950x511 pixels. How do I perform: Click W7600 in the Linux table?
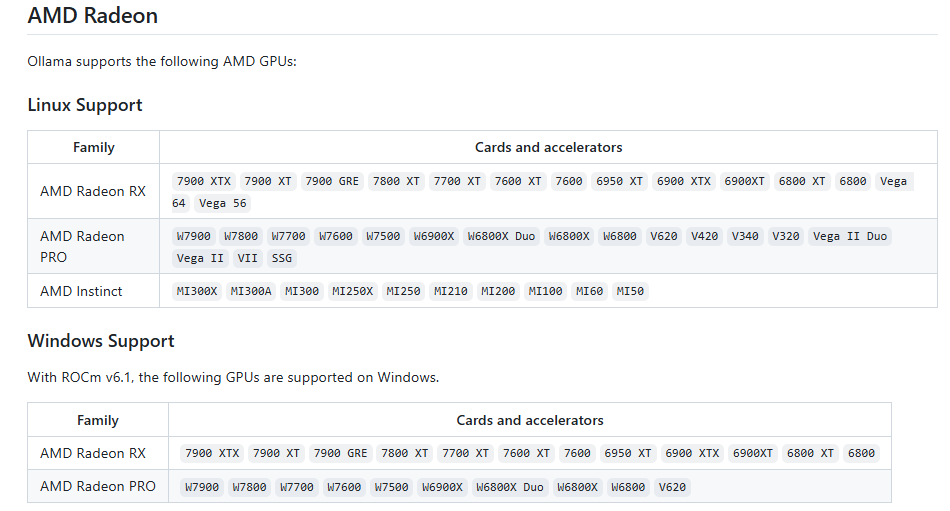336,236
